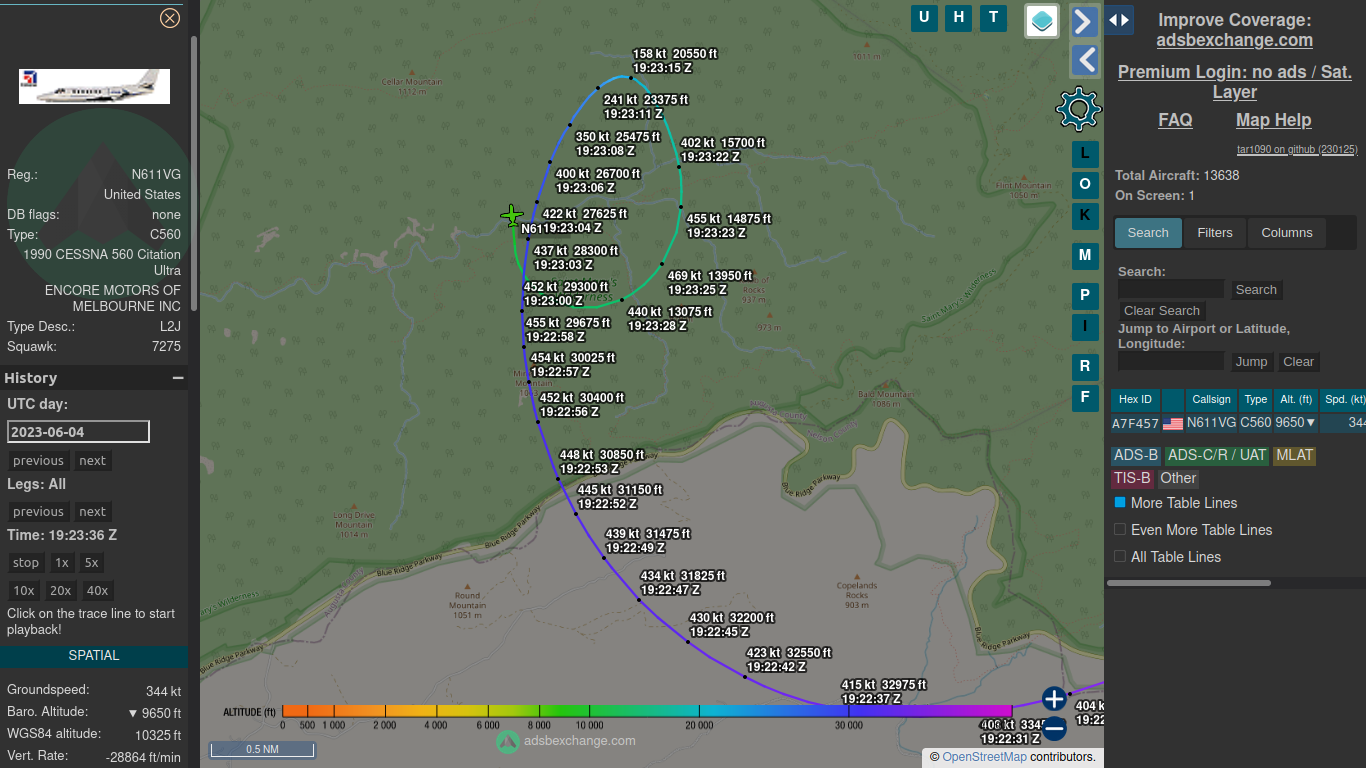Click the Search text input field
The height and width of the screenshot is (768, 1366).
tap(1171, 290)
